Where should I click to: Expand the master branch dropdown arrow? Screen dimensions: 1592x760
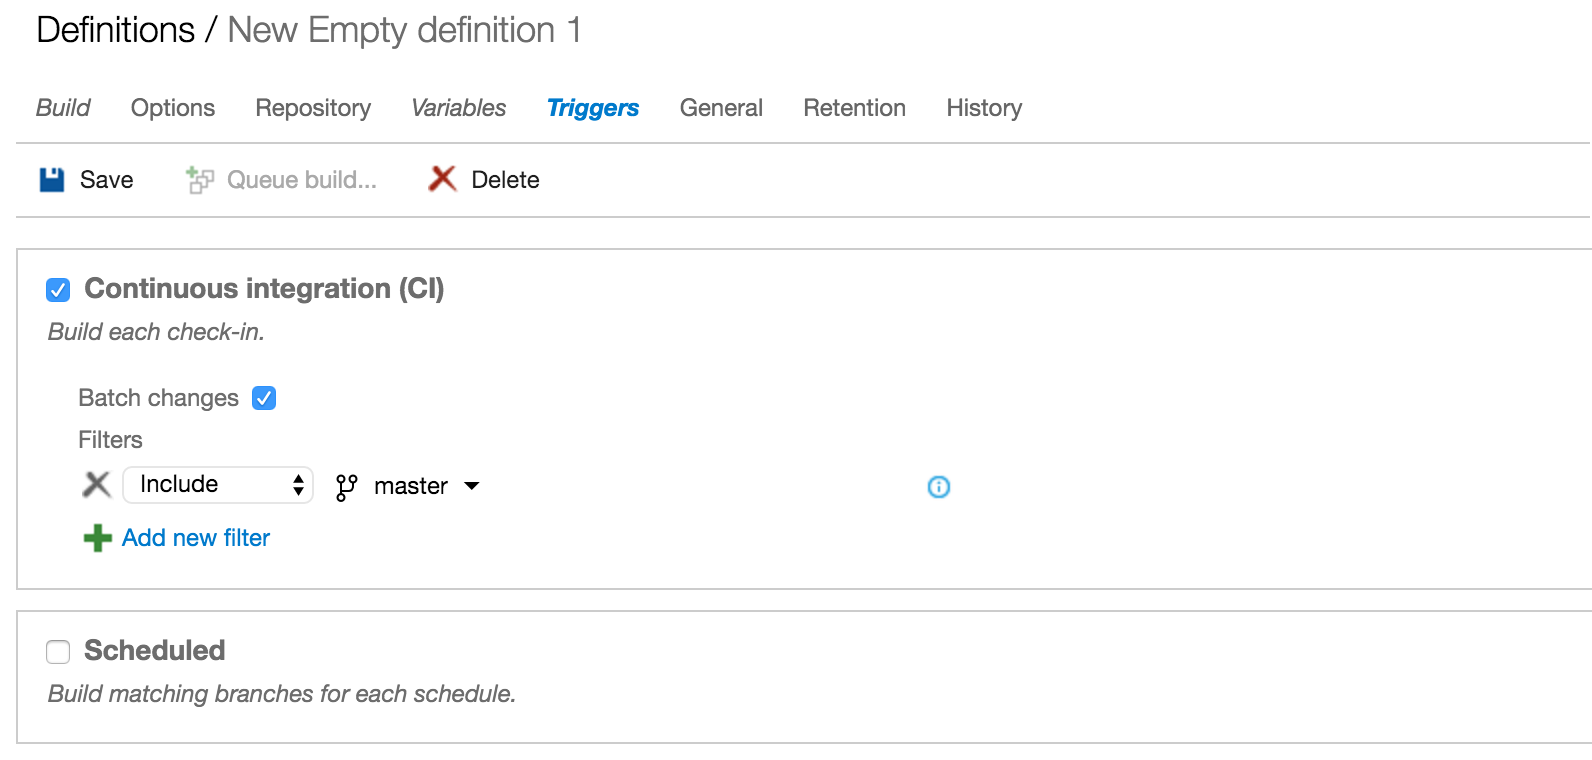(x=472, y=486)
